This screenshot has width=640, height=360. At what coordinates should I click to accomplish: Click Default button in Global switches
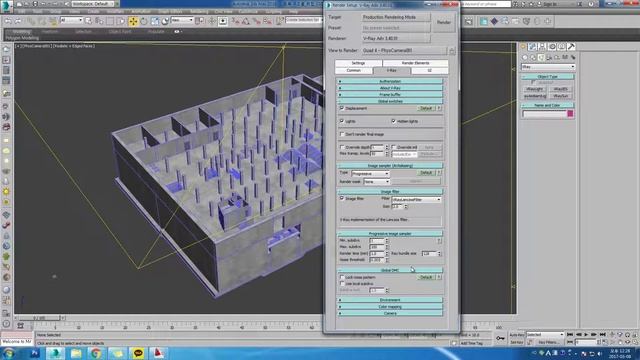tap(426, 108)
